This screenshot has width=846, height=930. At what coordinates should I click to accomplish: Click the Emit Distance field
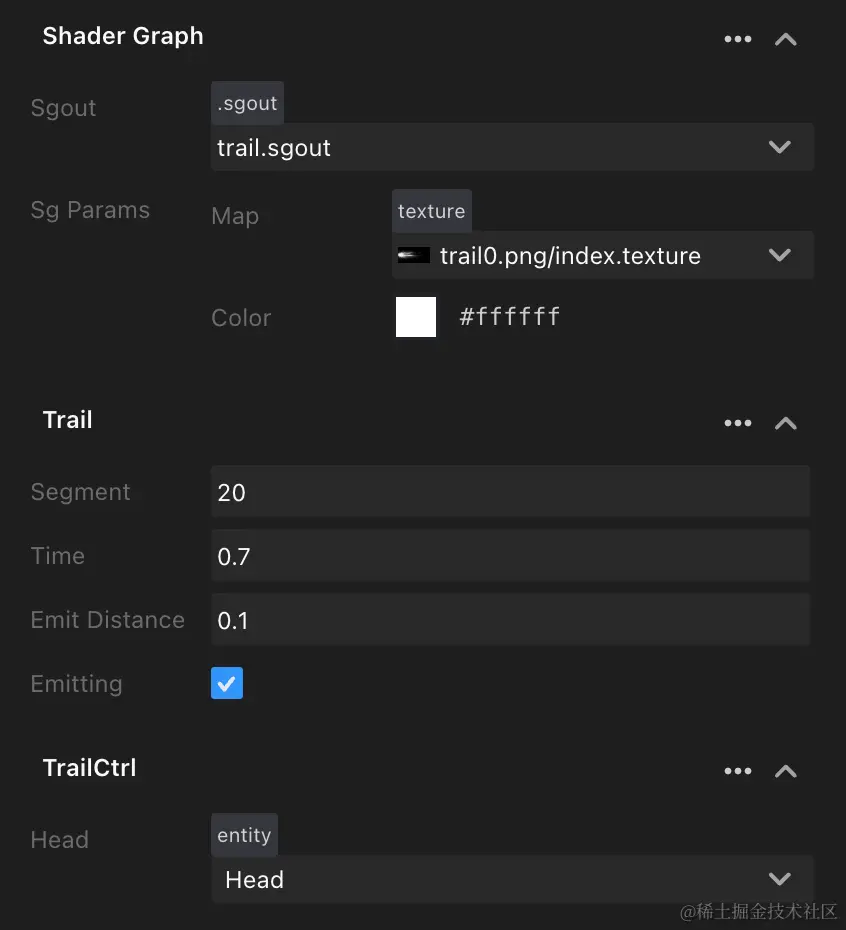click(x=510, y=620)
